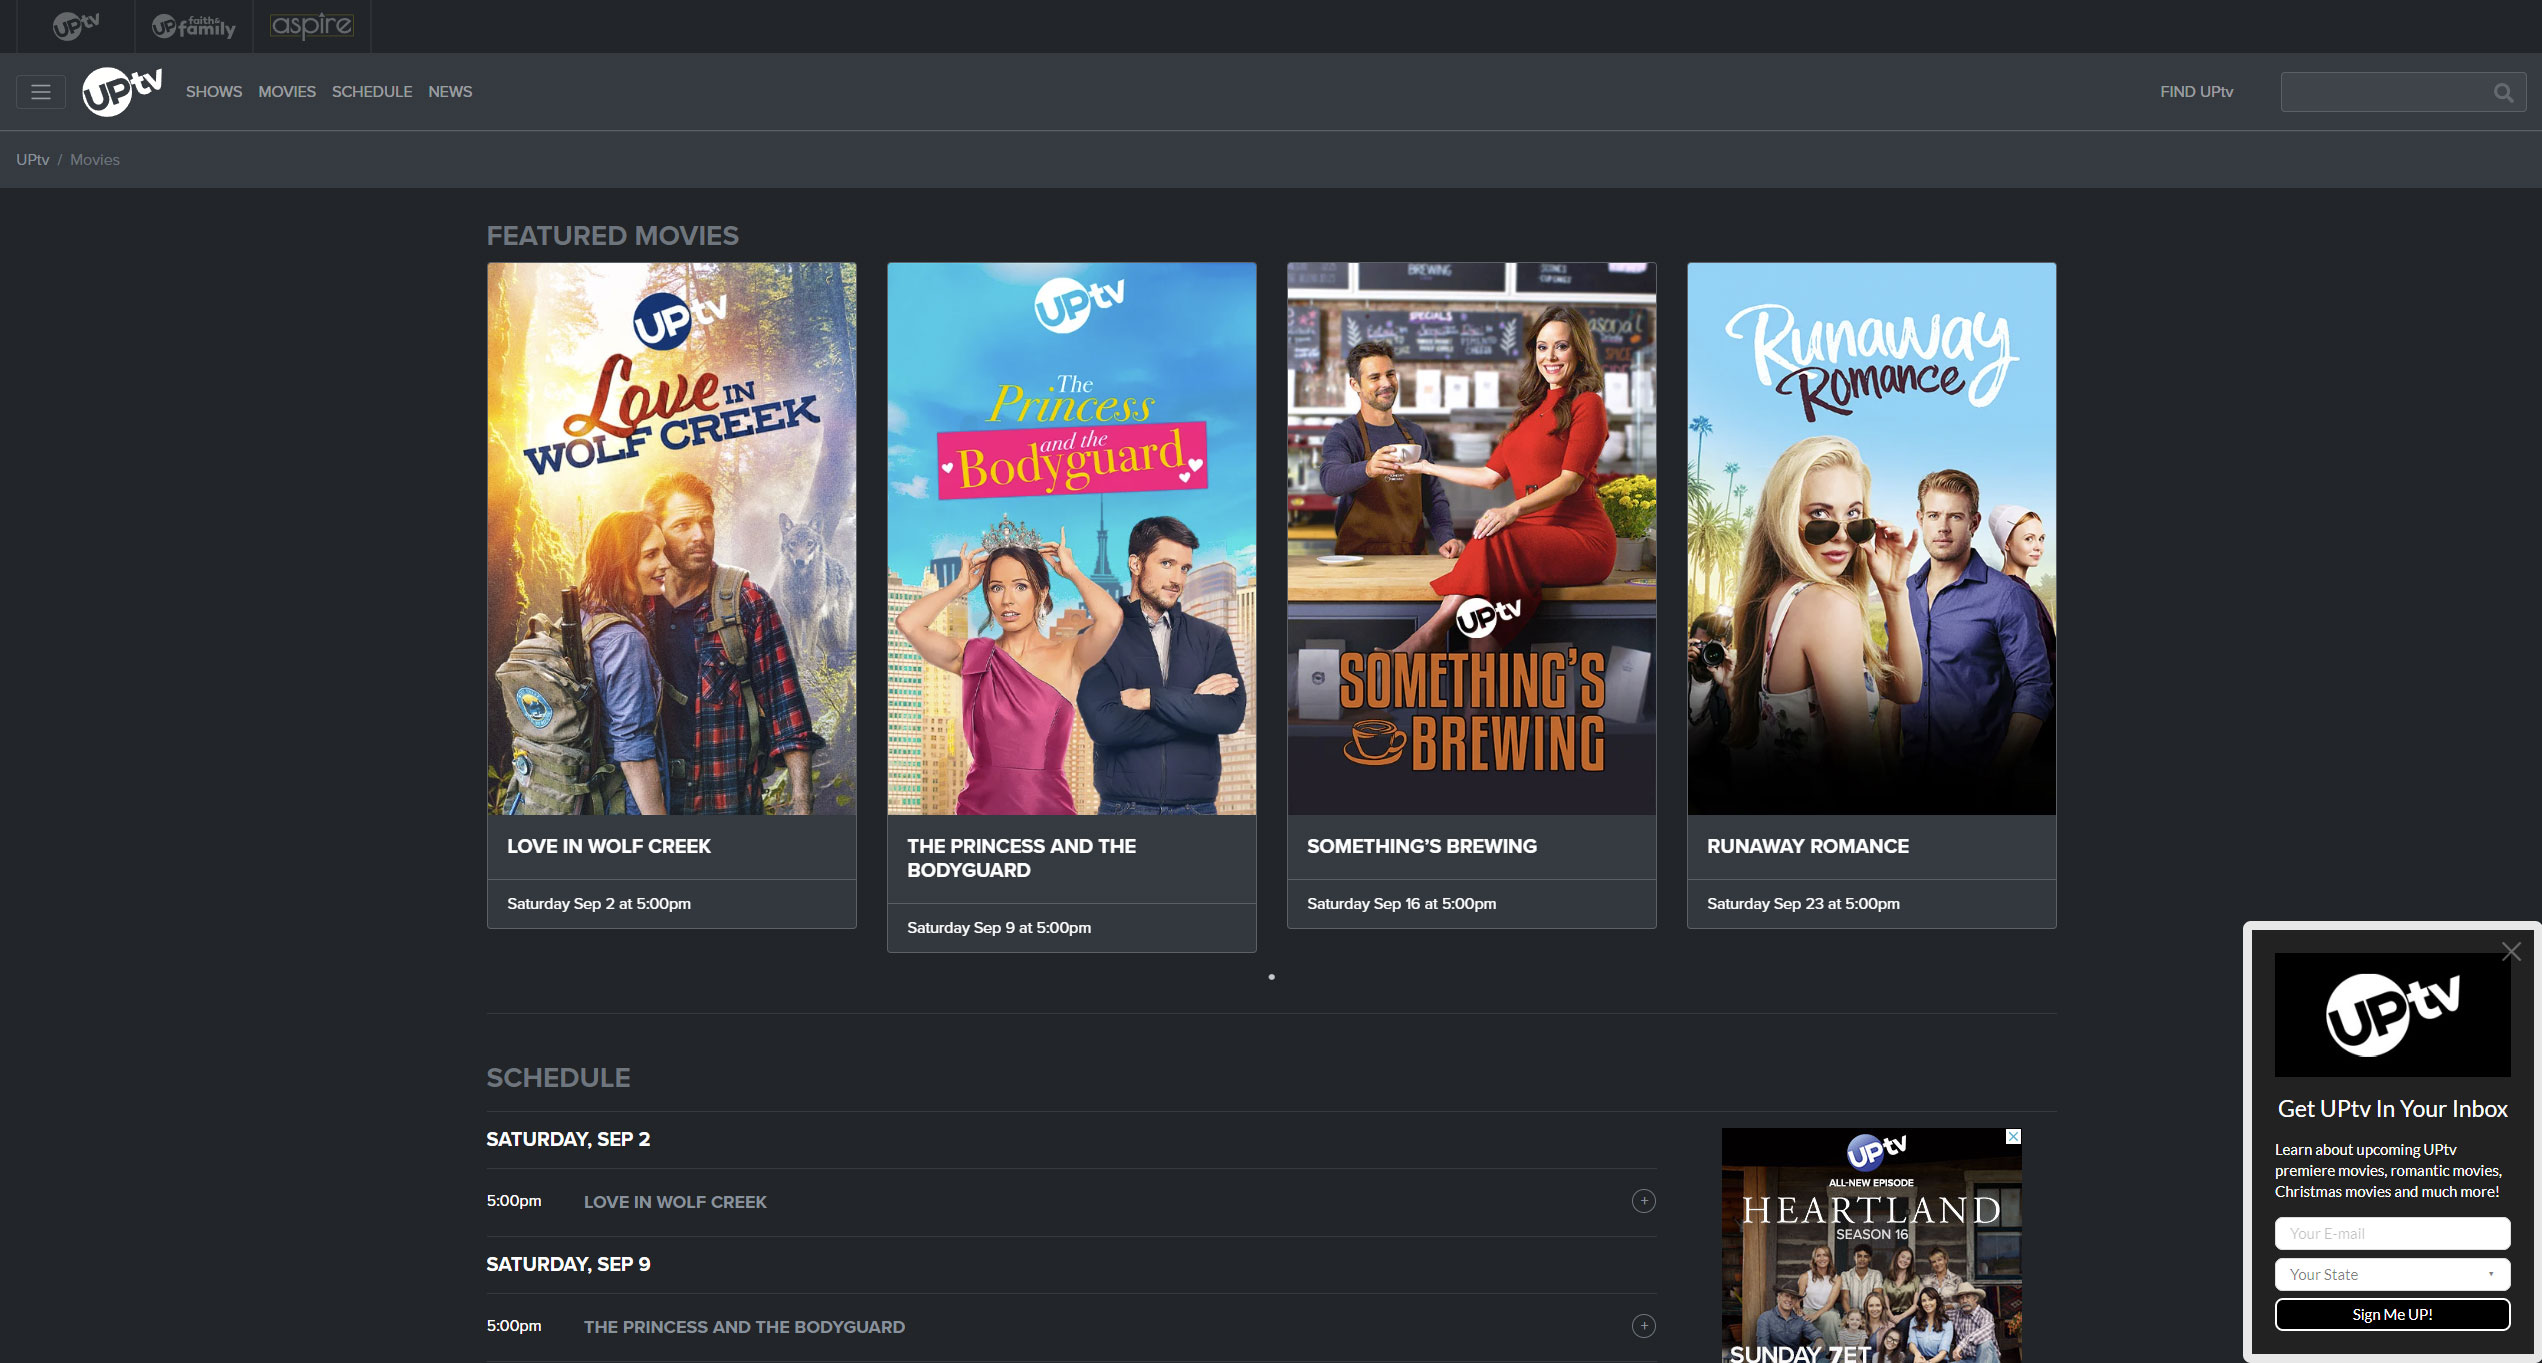Click the FIND UPtv link
This screenshot has height=1363, width=2542.
[2196, 92]
